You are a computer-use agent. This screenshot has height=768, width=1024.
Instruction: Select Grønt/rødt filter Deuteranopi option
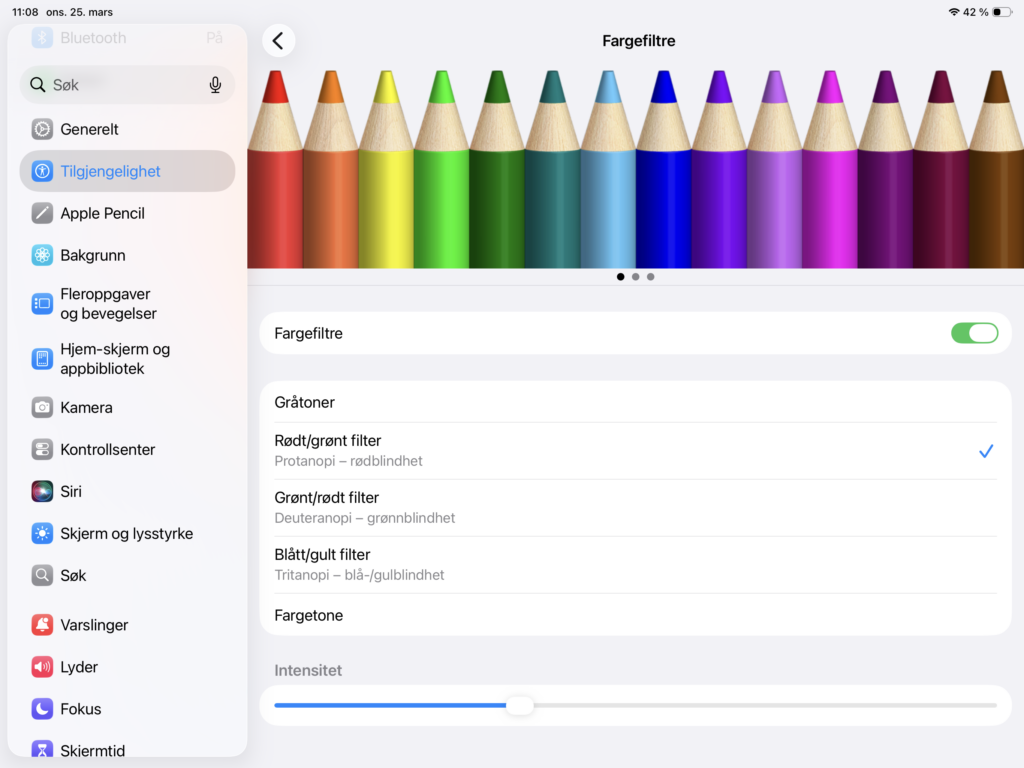pyautogui.click(x=635, y=508)
